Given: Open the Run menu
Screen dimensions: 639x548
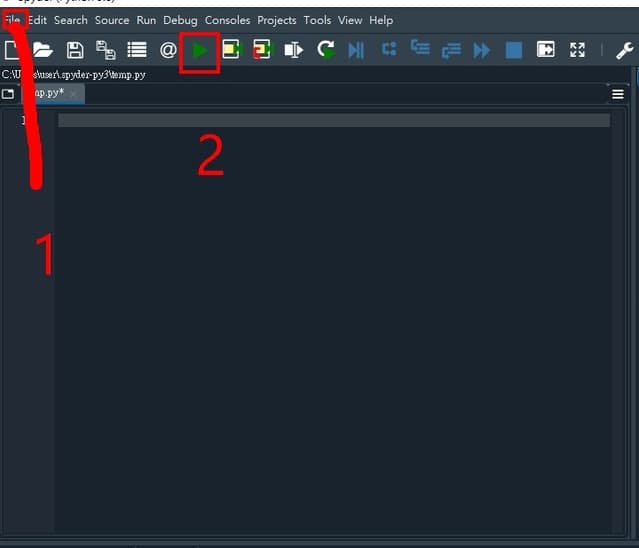Looking at the screenshot, I should pos(146,20).
